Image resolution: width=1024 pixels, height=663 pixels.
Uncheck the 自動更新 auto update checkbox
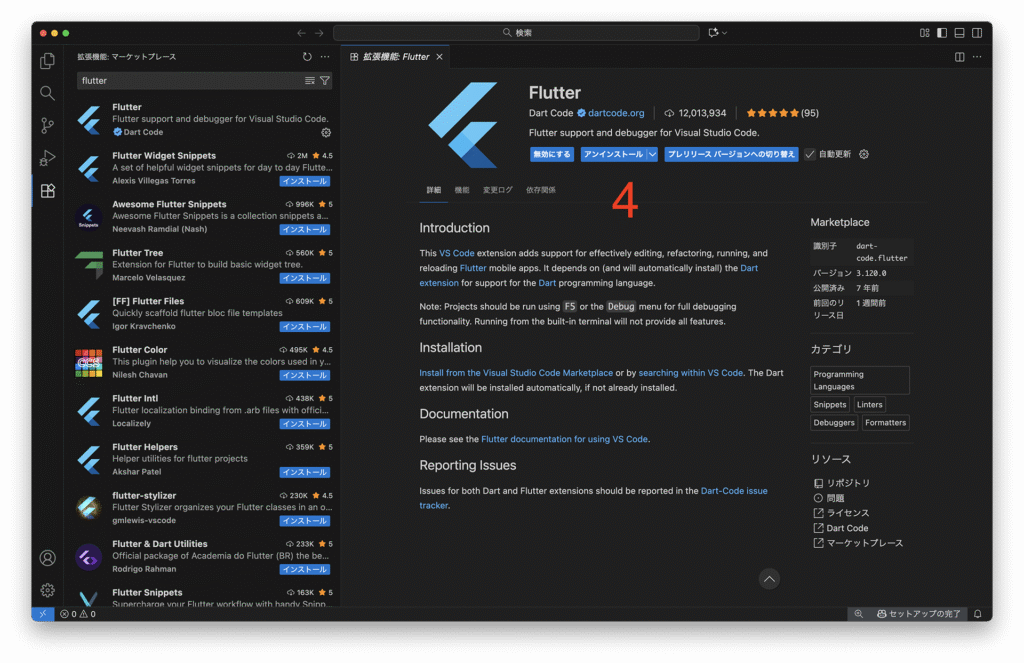point(810,155)
